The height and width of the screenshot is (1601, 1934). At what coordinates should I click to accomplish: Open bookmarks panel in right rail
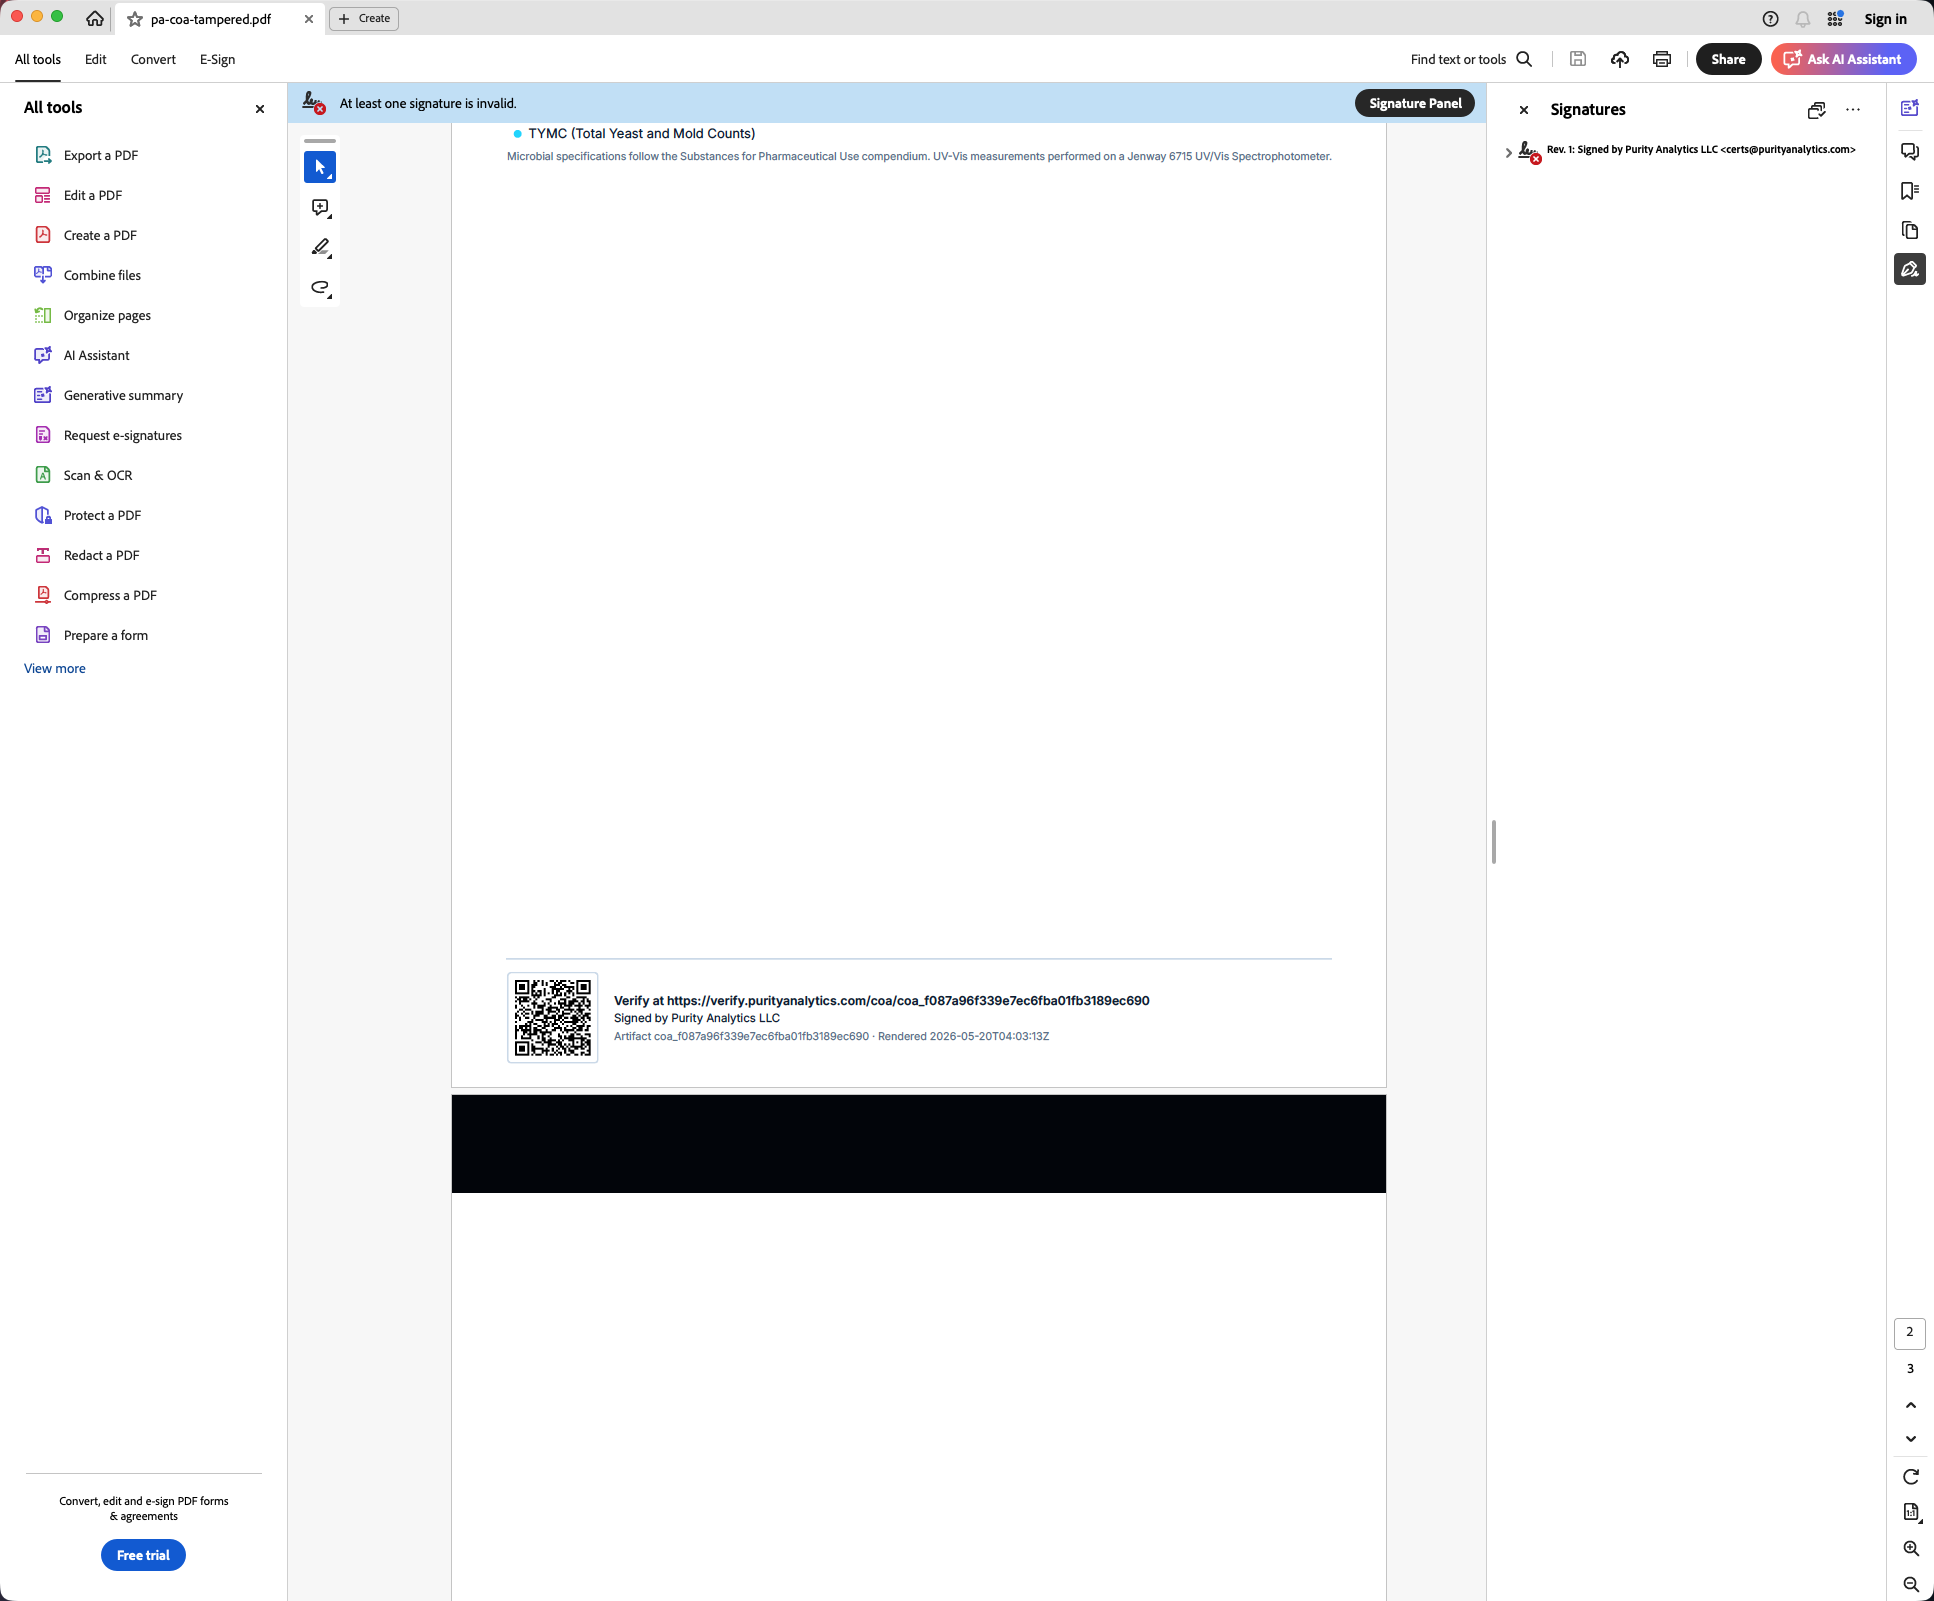1910,191
